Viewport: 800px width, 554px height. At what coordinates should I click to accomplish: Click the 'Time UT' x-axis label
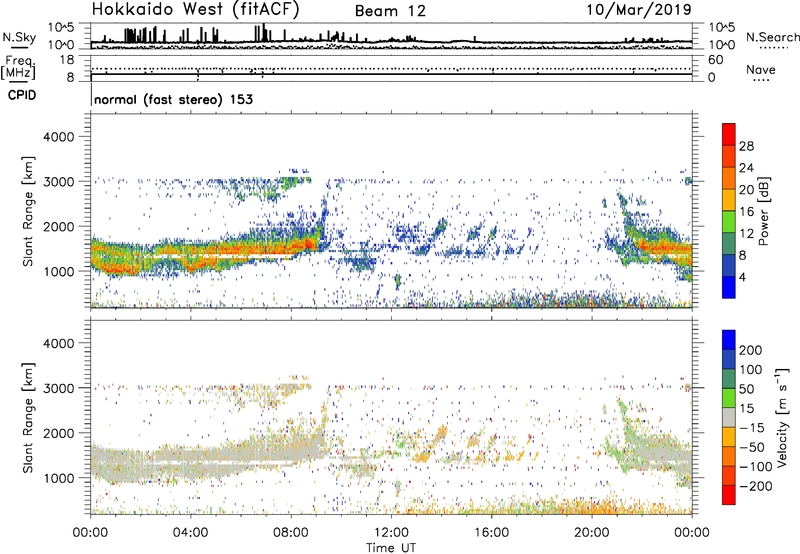tap(391, 547)
